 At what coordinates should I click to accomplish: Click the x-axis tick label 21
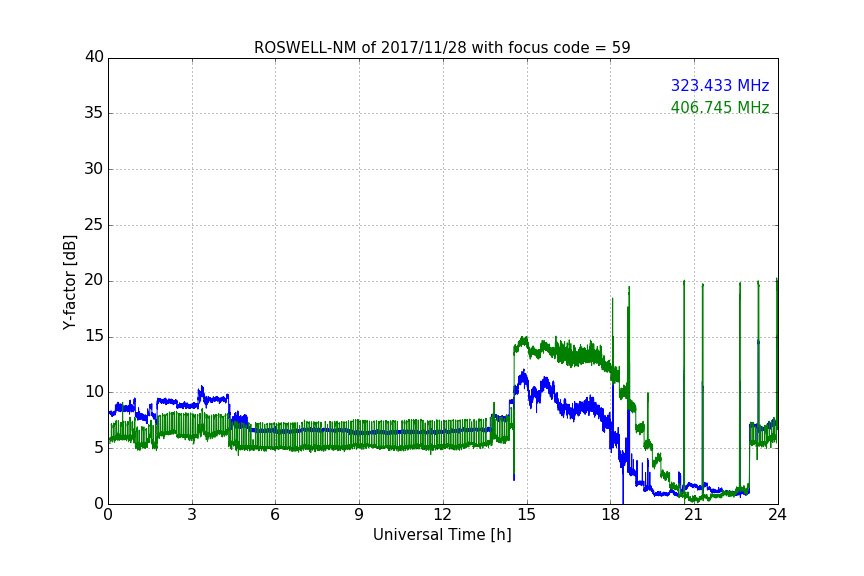coord(694,515)
